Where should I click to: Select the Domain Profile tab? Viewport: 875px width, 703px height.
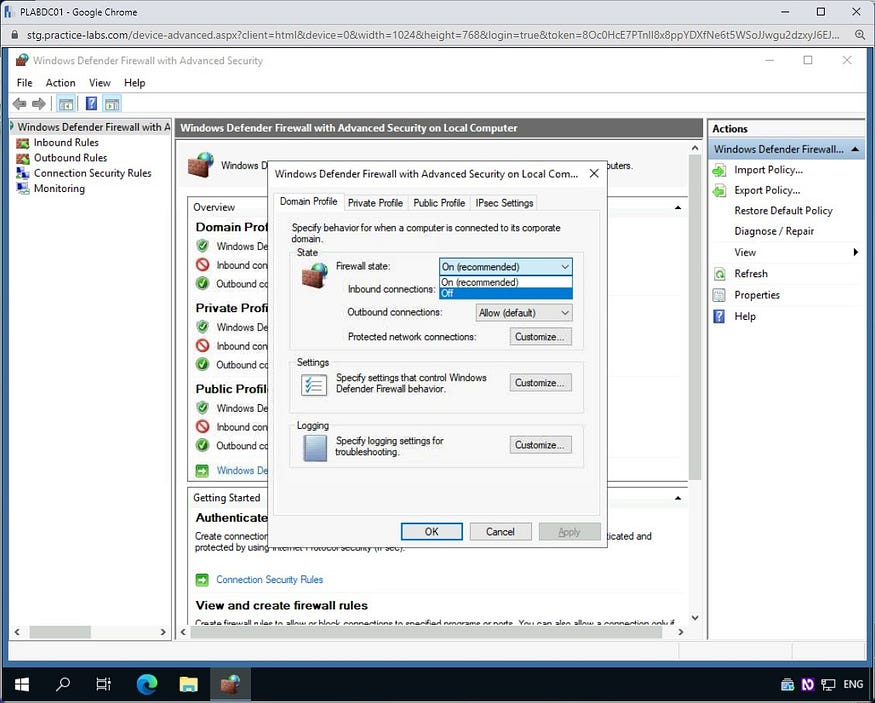point(309,201)
